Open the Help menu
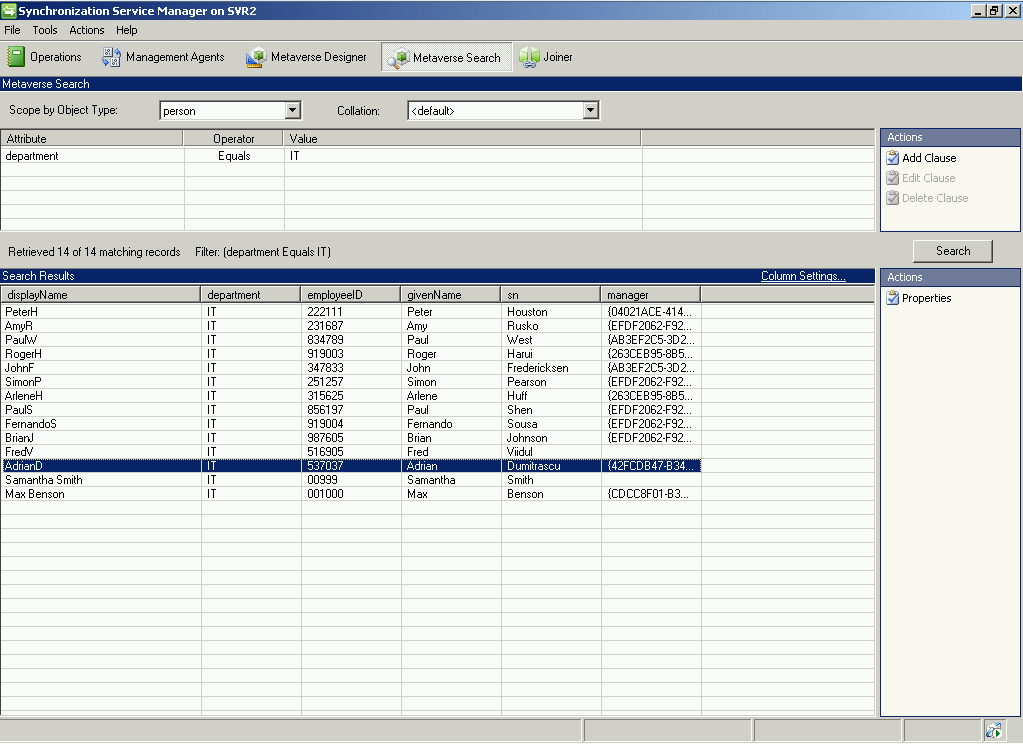The width and height of the screenshot is (1023, 744). point(127,30)
